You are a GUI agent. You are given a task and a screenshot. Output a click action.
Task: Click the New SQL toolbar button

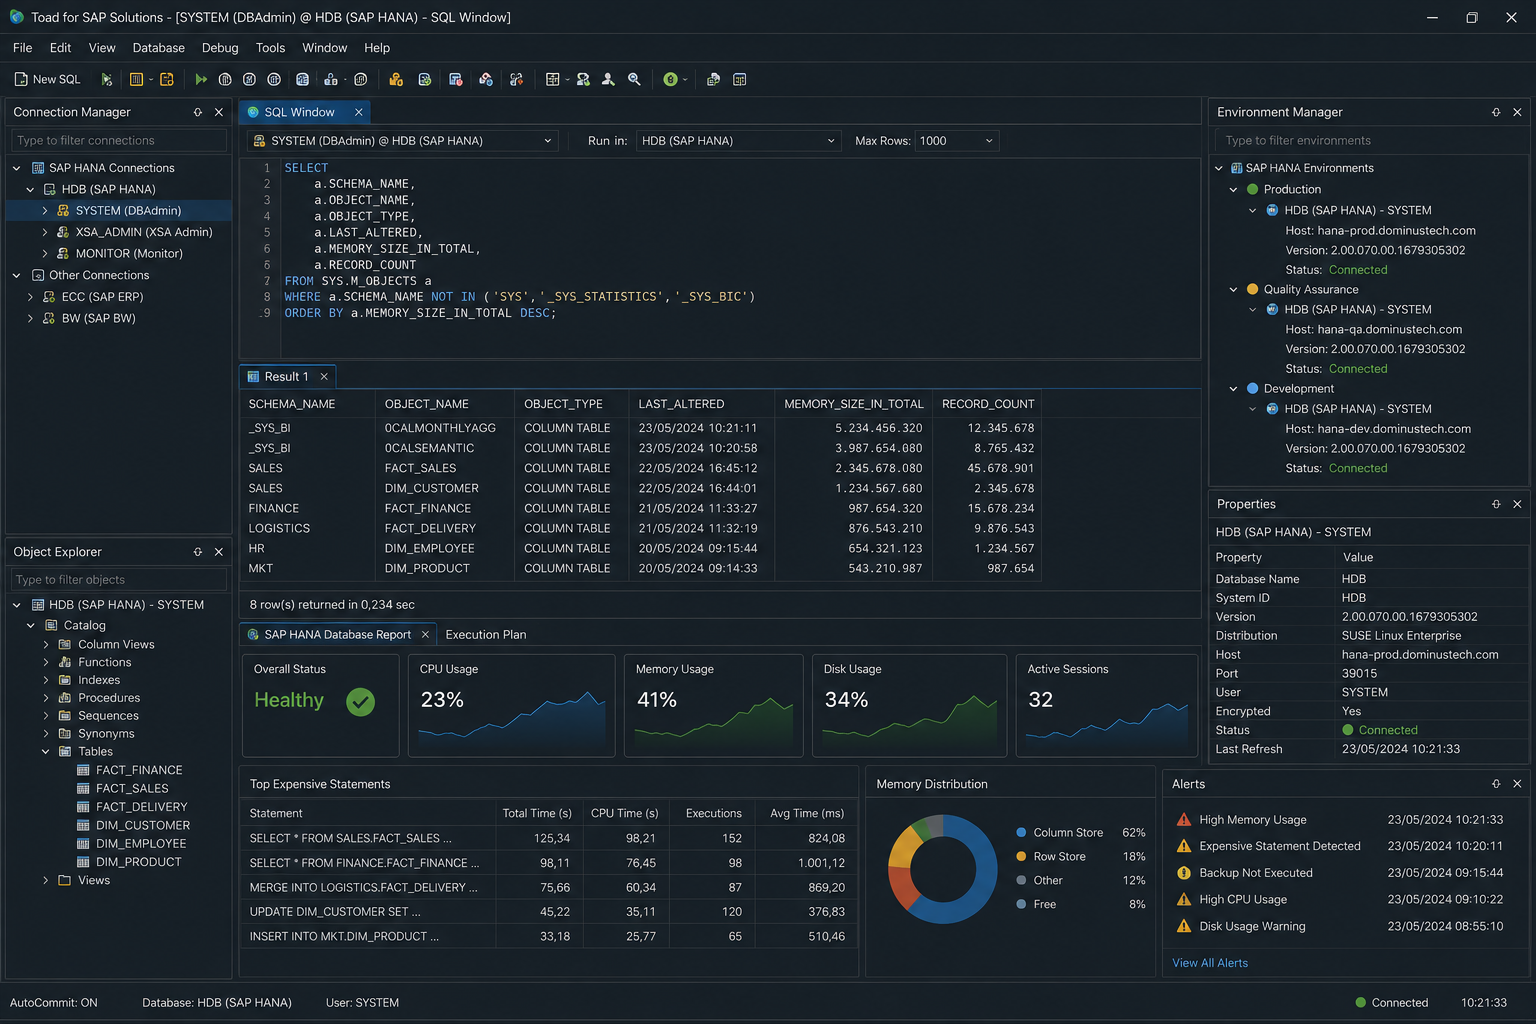pos(47,79)
